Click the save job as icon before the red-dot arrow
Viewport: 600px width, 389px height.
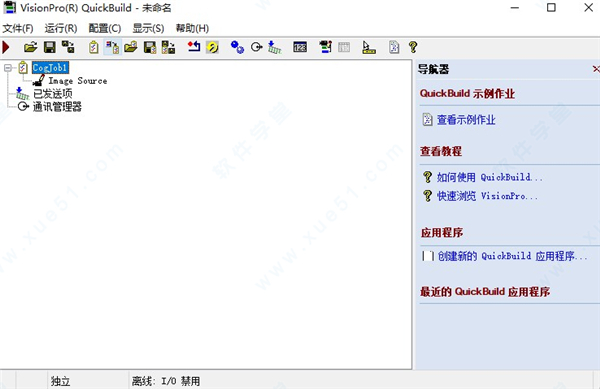tap(168, 47)
